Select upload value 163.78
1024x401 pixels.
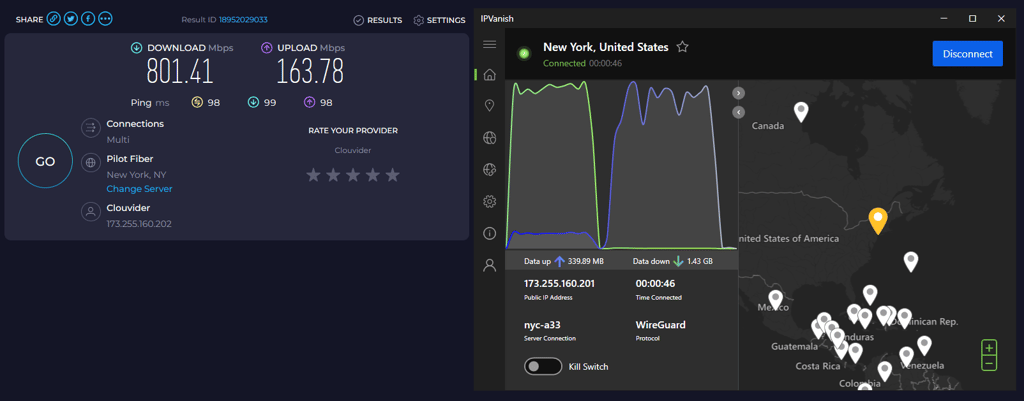click(x=310, y=71)
